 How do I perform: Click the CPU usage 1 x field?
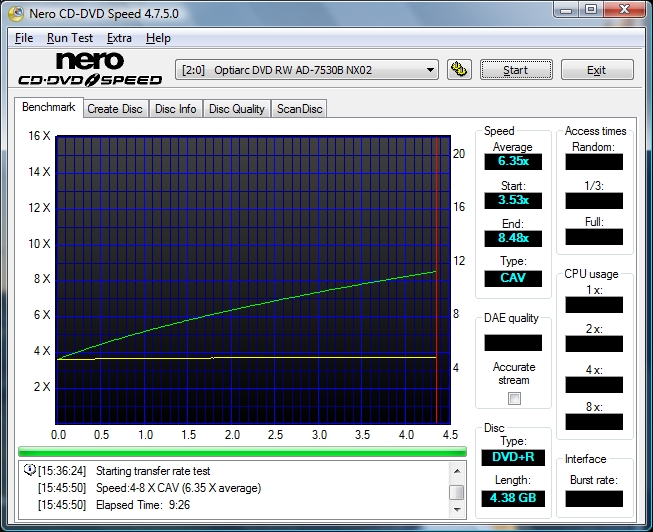594,305
